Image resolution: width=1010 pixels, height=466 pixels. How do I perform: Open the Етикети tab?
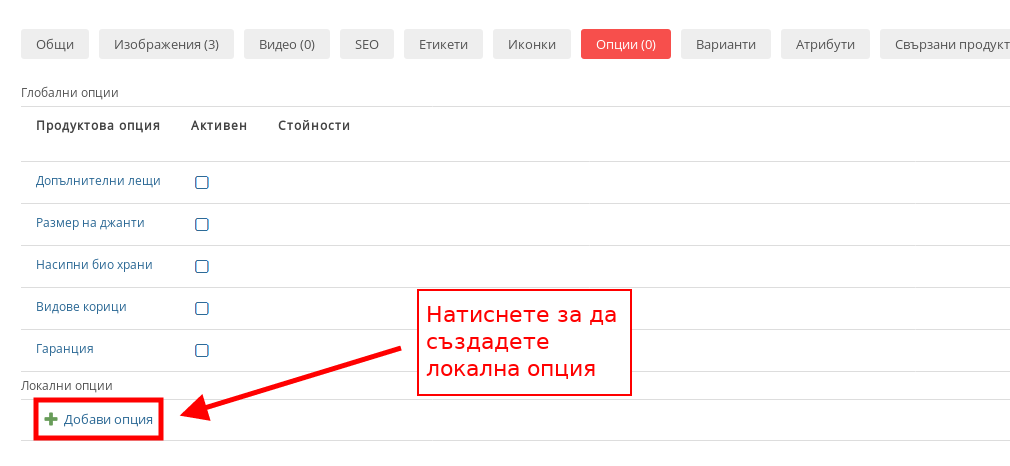click(x=443, y=44)
